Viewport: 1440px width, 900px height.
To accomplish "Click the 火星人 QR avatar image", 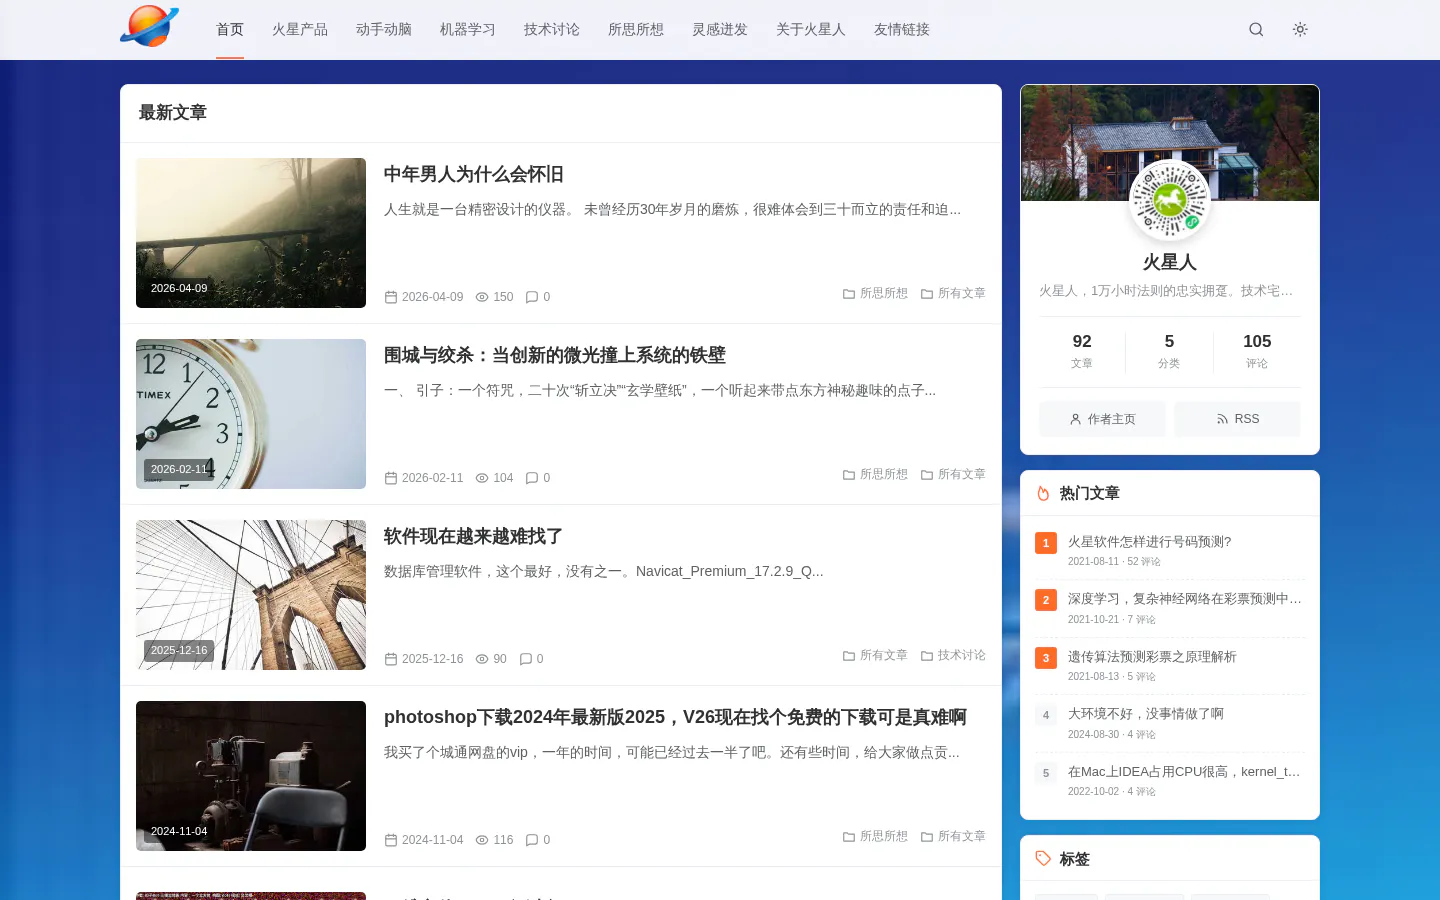I will (x=1170, y=201).
